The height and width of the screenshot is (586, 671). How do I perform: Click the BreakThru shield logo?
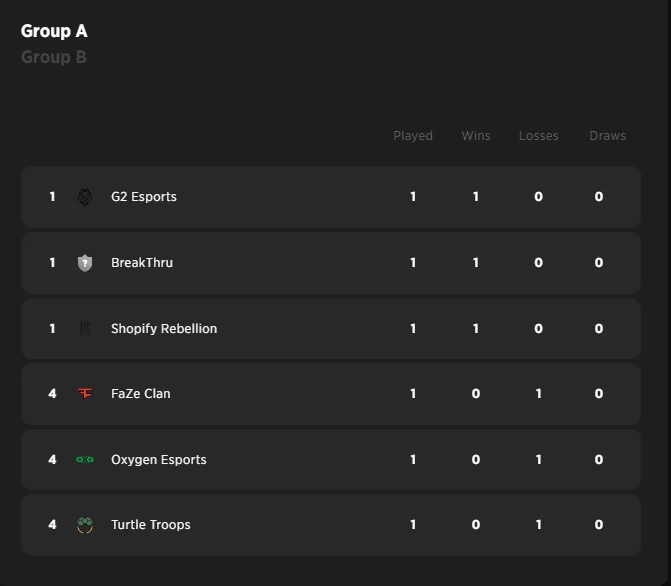[85, 263]
